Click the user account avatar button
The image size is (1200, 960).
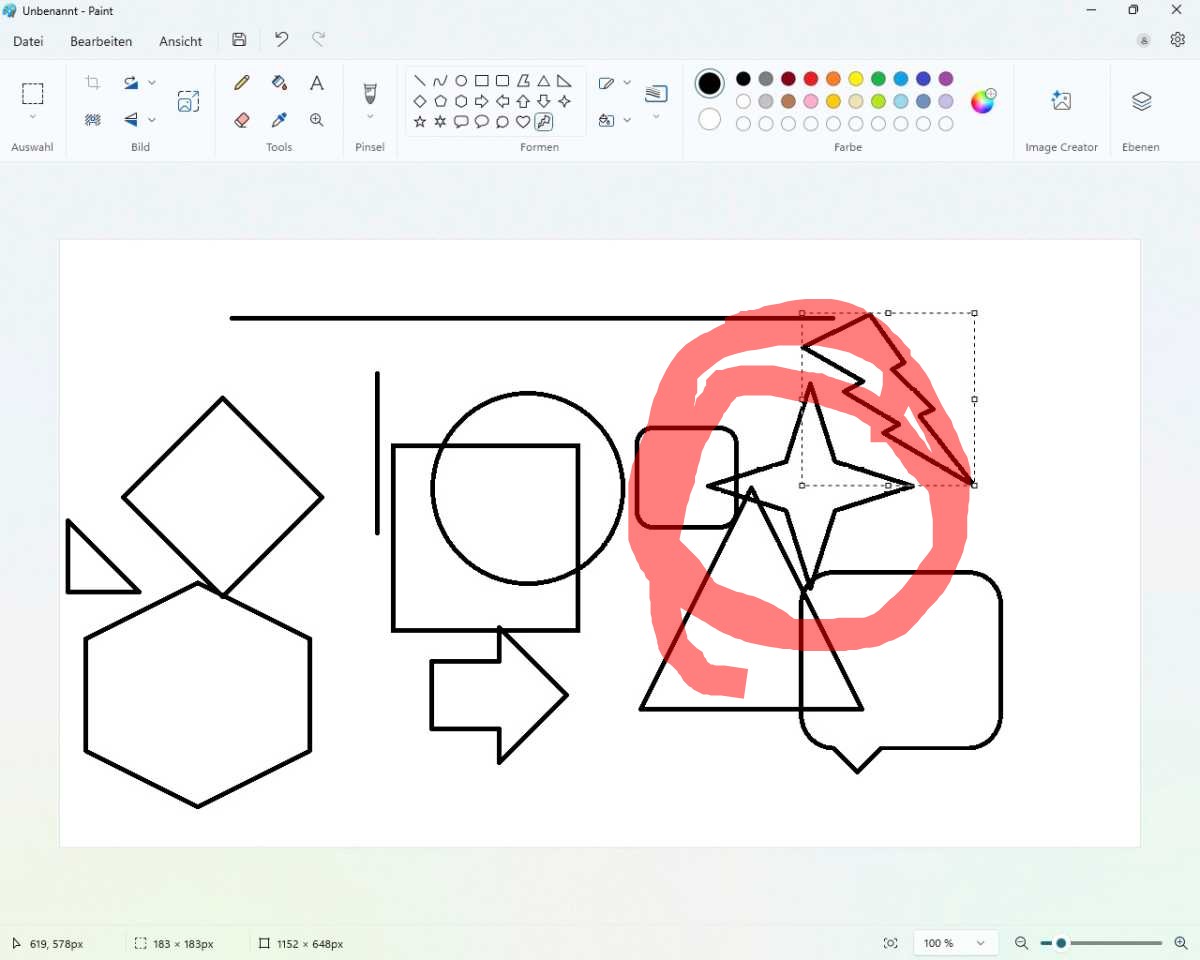coord(1144,40)
